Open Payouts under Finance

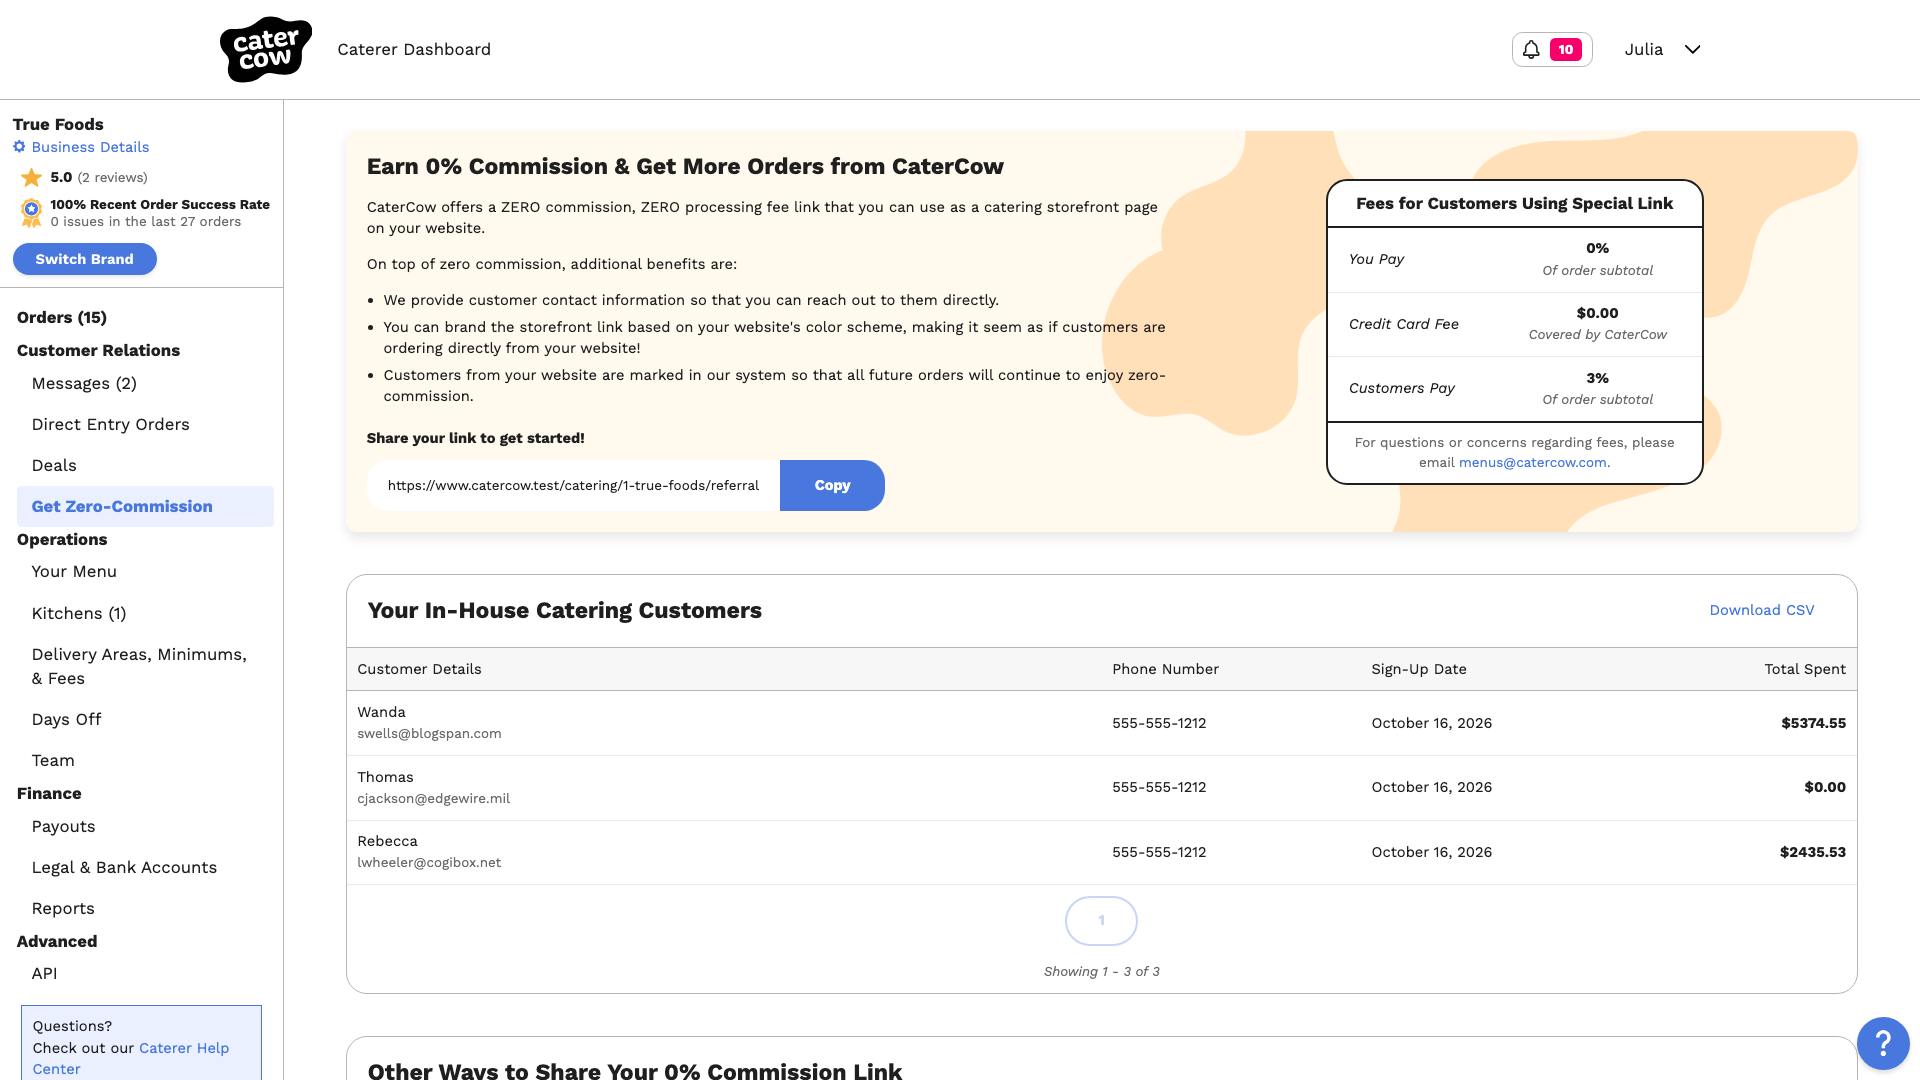point(63,826)
